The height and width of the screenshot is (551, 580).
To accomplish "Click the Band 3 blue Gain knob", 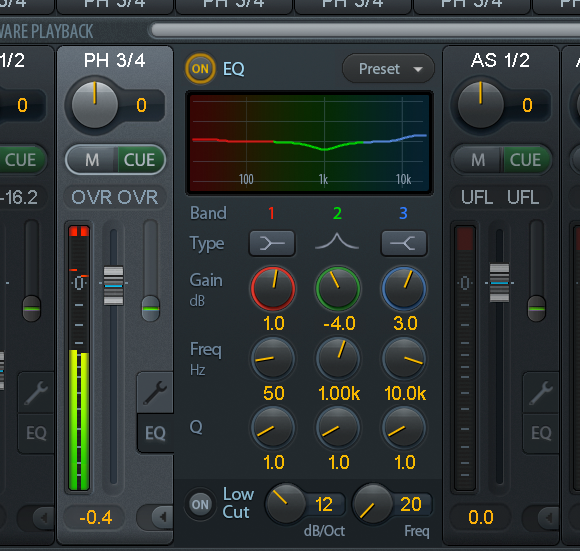I will pos(404,288).
